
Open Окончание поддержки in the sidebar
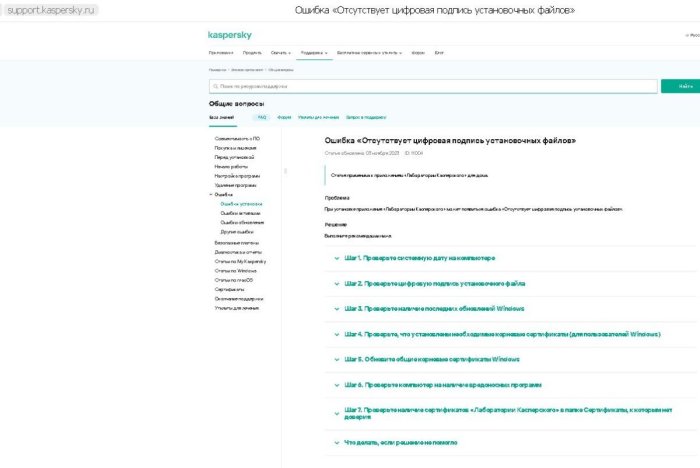[239, 299]
